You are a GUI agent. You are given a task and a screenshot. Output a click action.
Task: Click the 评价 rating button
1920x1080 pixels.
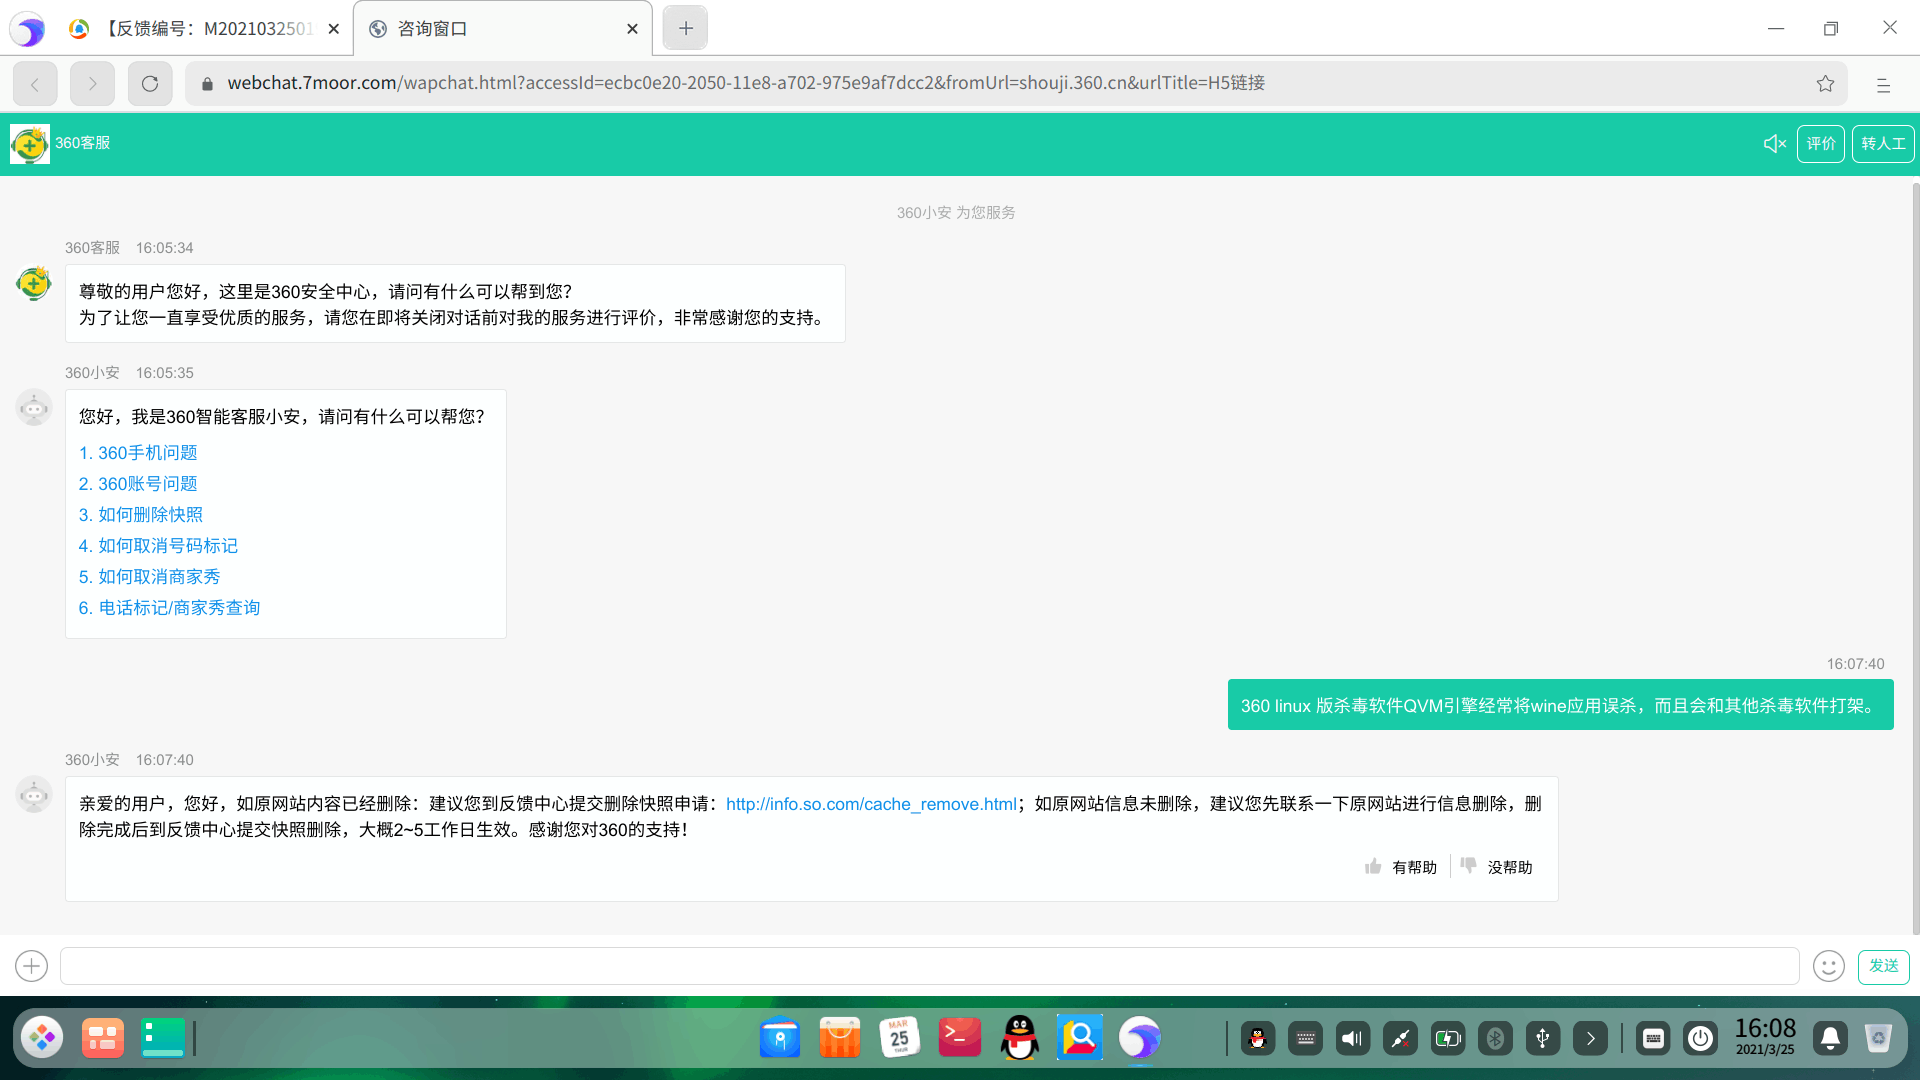pos(1820,144)
